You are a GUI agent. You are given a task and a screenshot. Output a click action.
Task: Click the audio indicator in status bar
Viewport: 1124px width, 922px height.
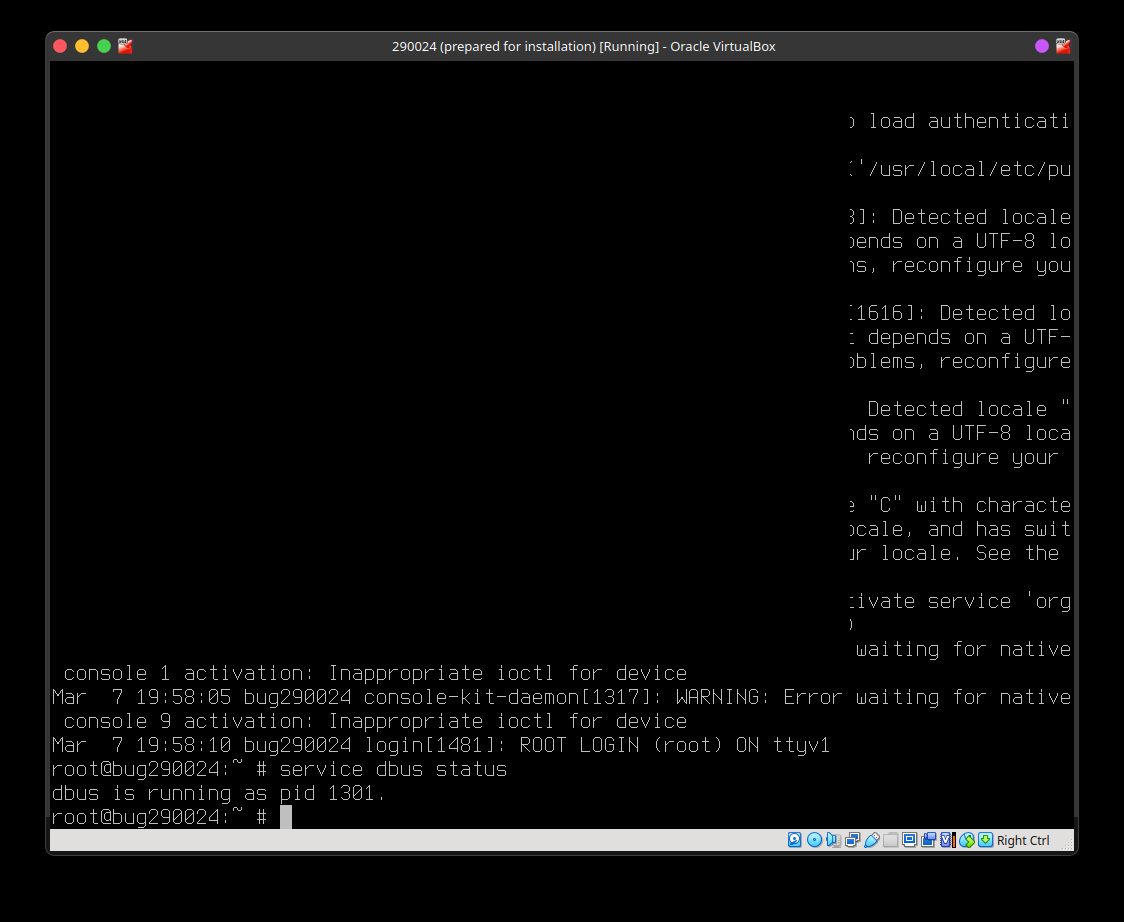click(833, 840)
